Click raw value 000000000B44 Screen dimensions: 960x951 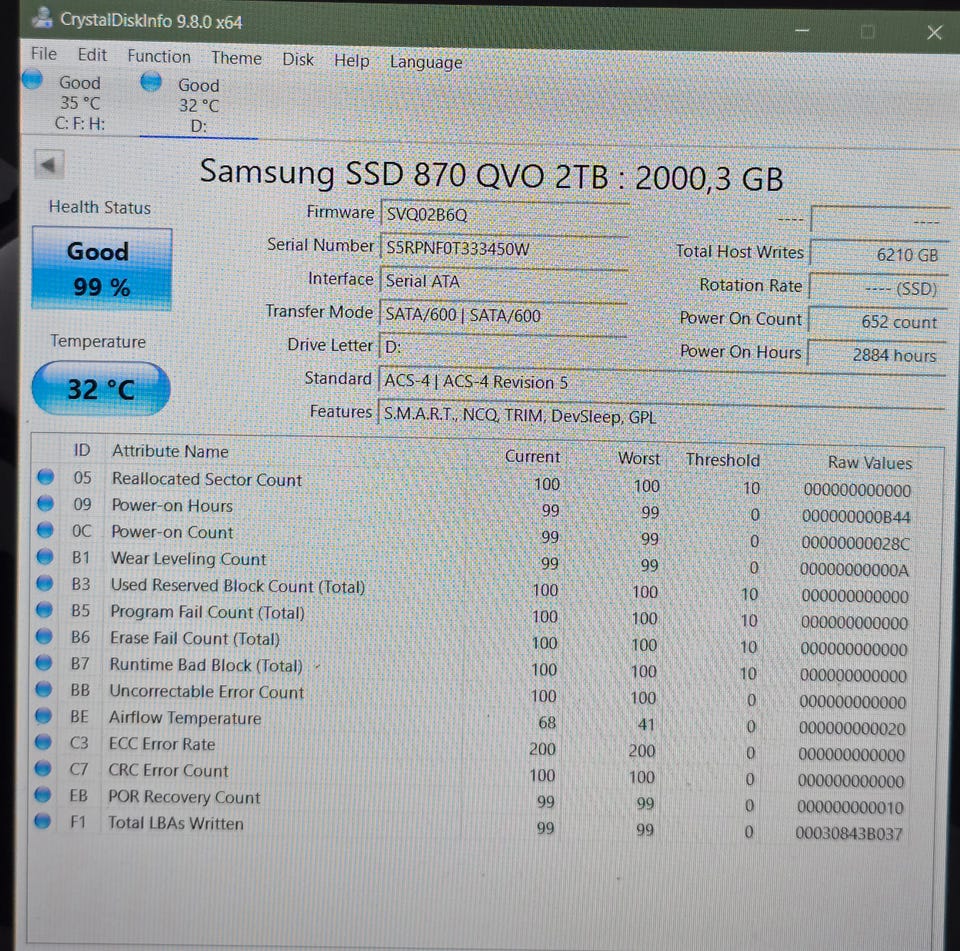pyautogui.click(x=856, y=516)
